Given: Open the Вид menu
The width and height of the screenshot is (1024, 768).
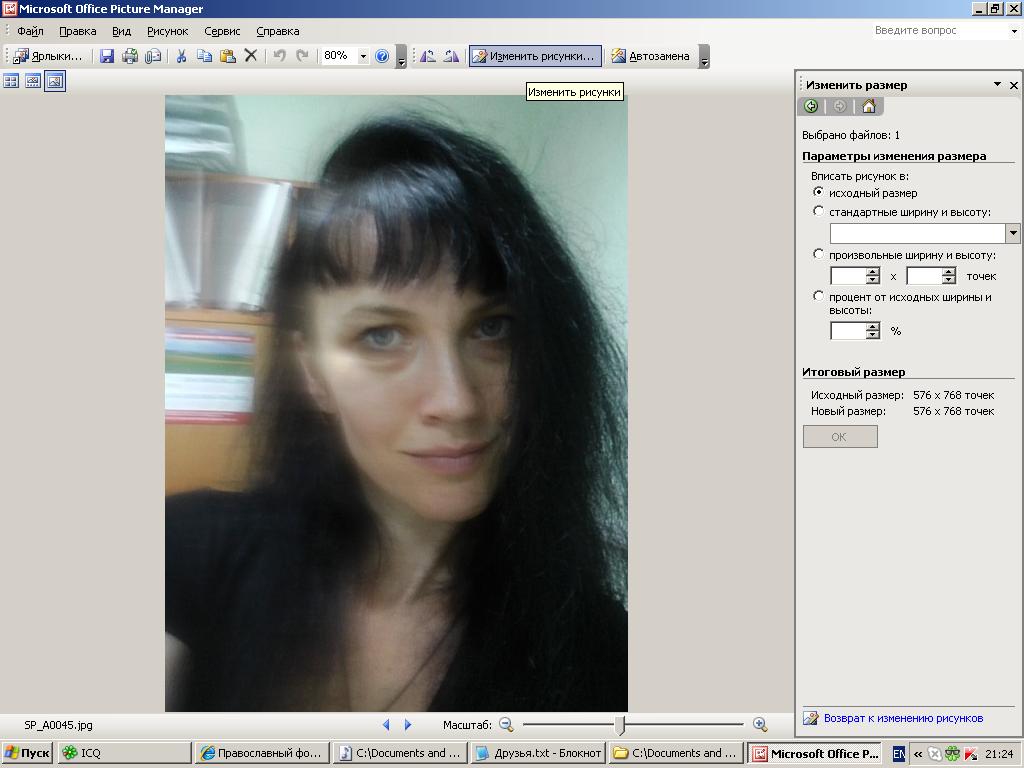Looking at the screenshot, I should 121,31.
